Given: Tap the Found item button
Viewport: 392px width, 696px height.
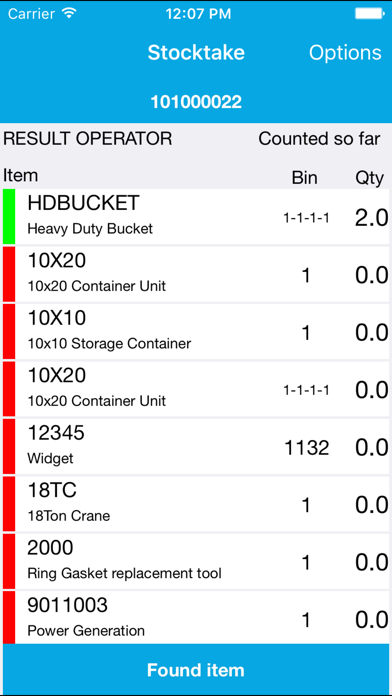Looking at the screenshot, I should [x=196, y=670].
